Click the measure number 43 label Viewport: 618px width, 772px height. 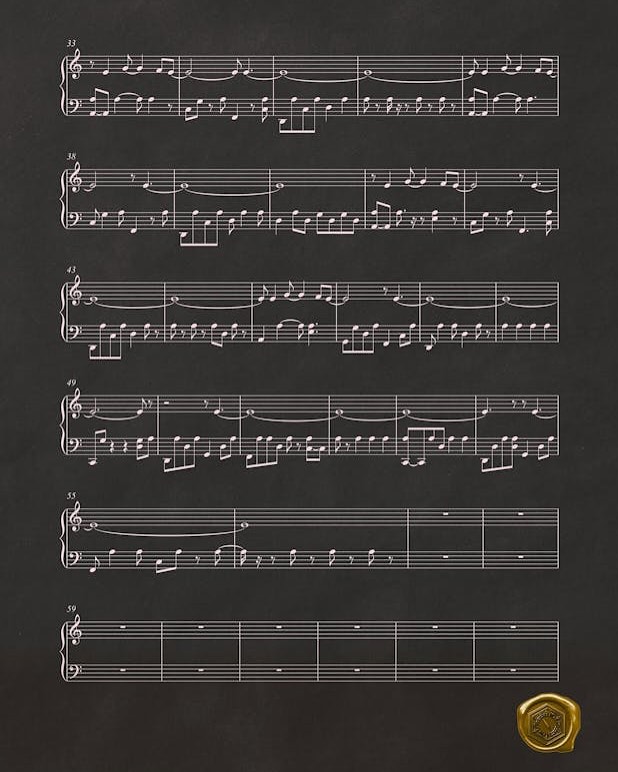pos(71,270)
